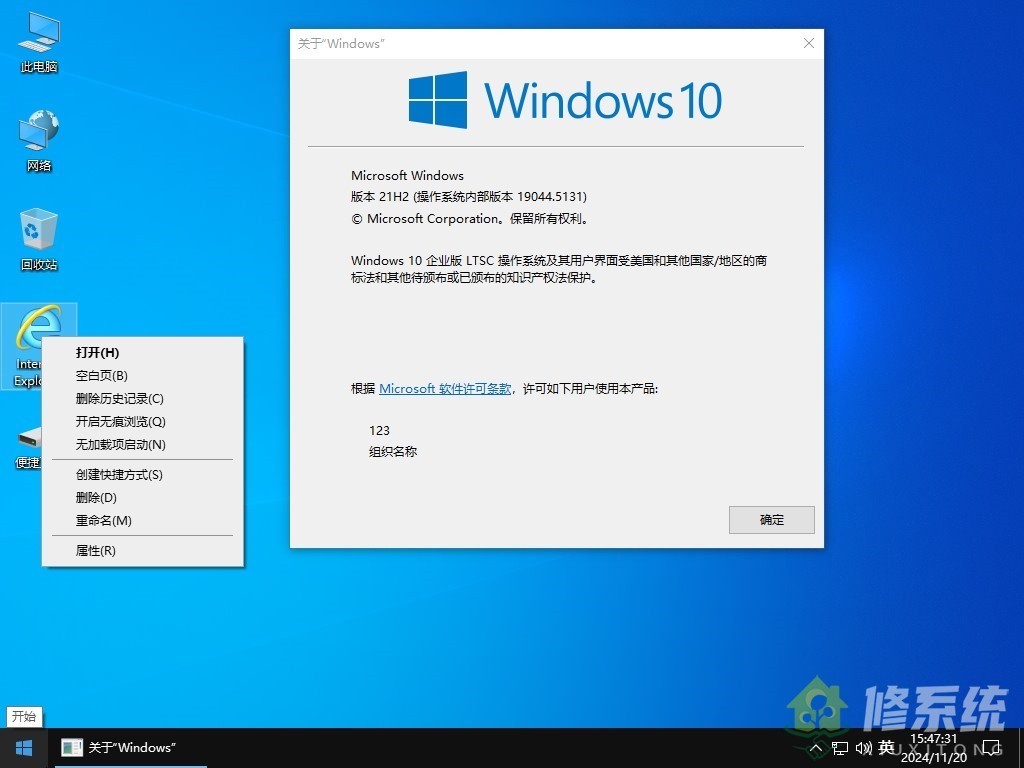Click the network status tray icon
Image resolution: width=1024 pixels, height=768 pixels.
point(842,747)
